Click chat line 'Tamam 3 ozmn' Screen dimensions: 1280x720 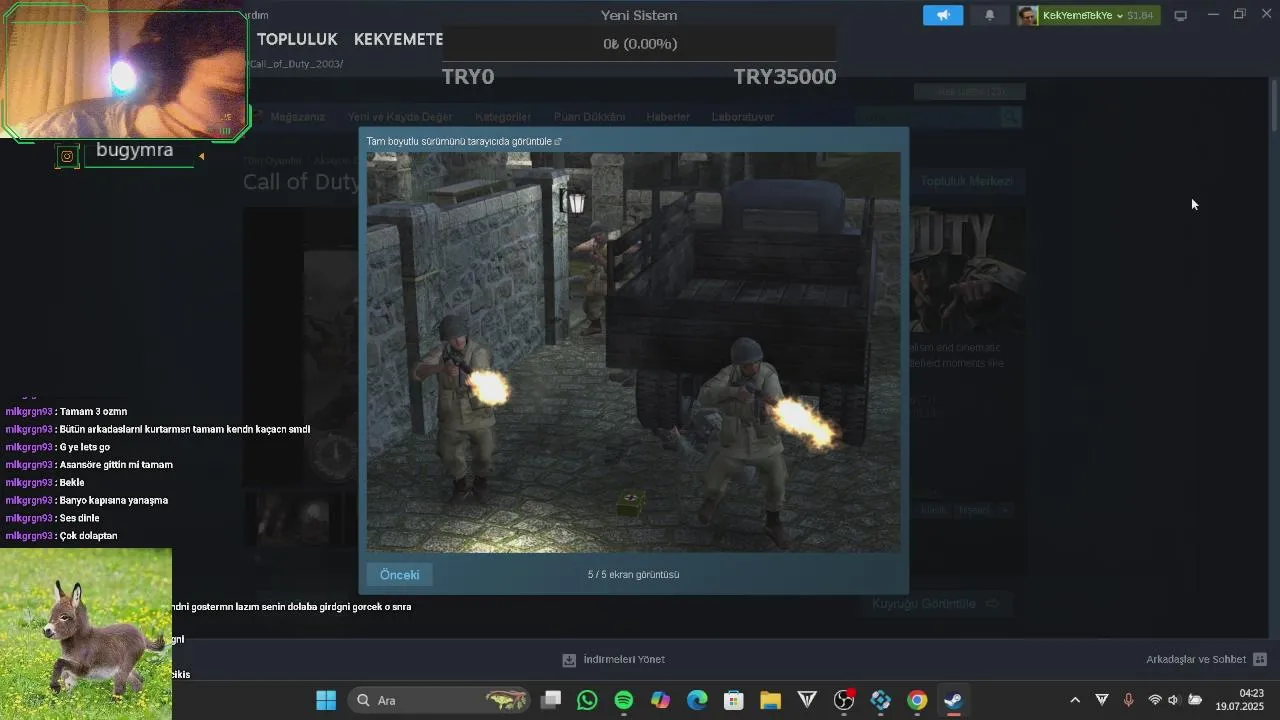pos(93,411)
